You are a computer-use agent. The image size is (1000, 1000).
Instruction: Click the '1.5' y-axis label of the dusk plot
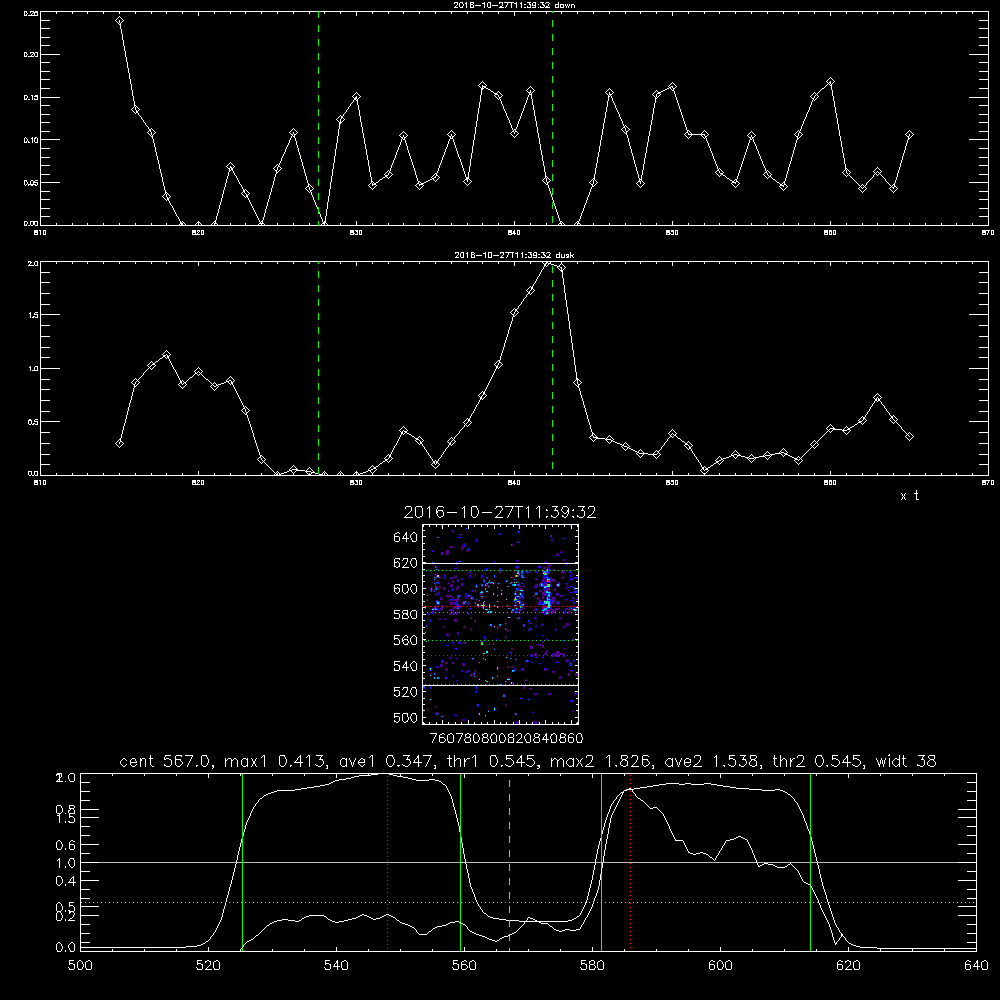33,315
